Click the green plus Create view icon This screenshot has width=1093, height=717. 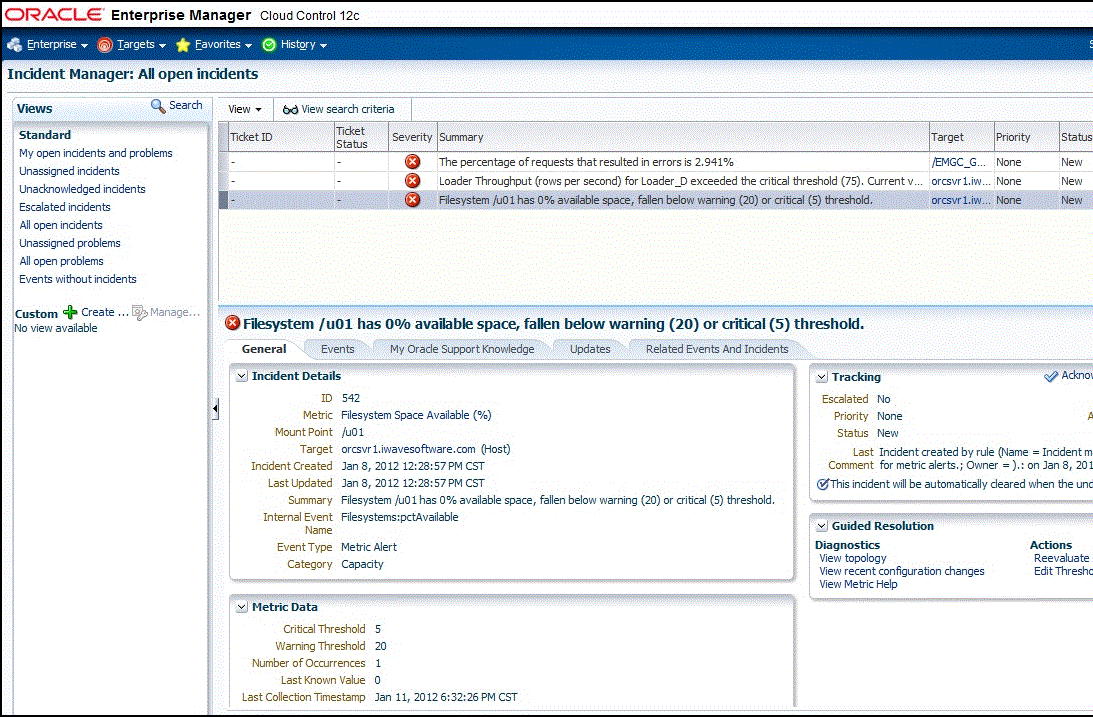pyautogui.click(x=70, y=312)
